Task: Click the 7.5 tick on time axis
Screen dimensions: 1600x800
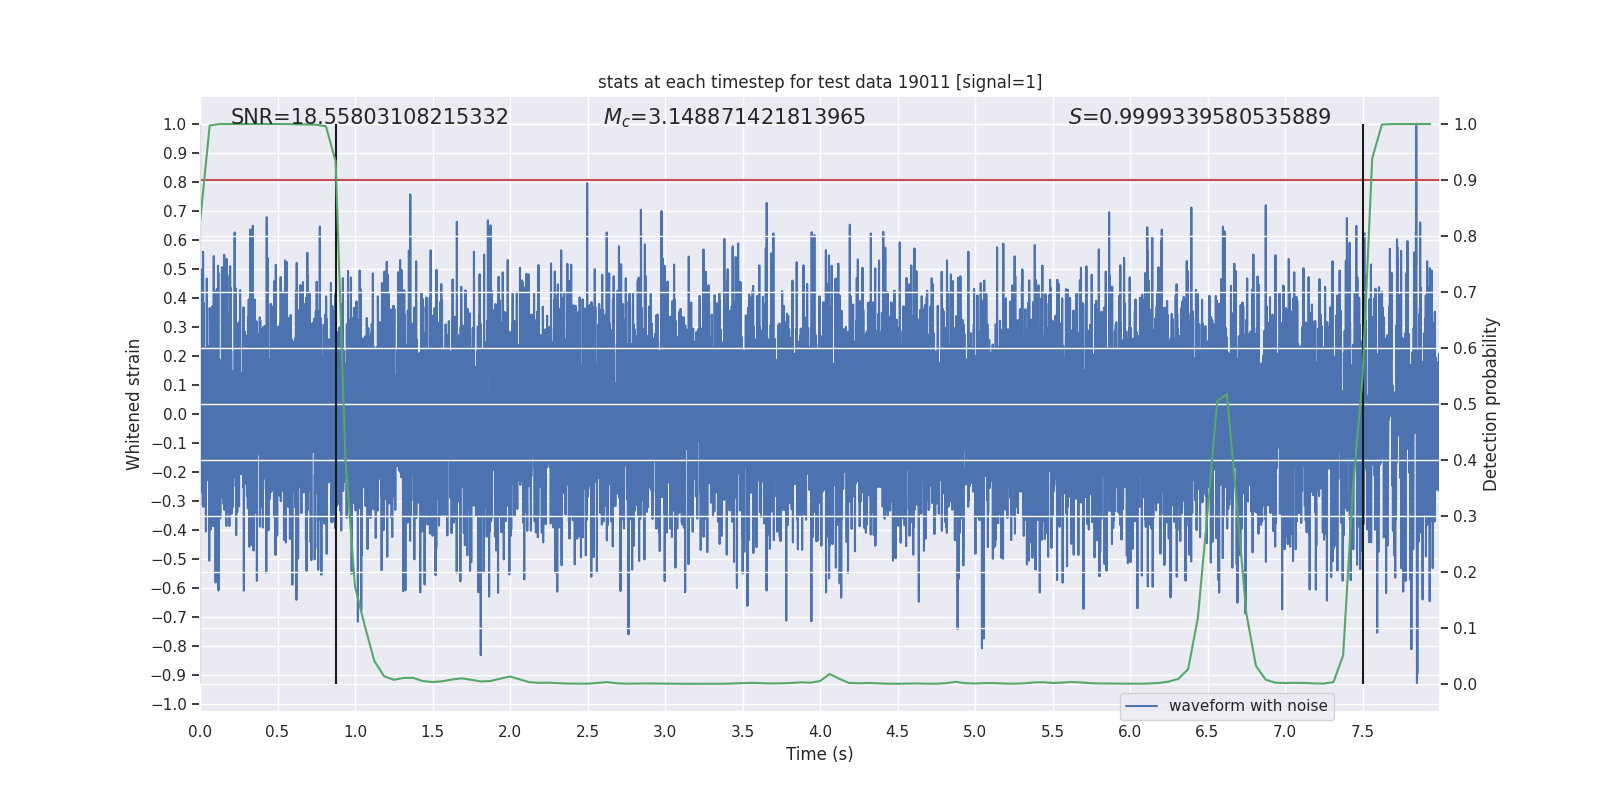Action: point(1362,731)
